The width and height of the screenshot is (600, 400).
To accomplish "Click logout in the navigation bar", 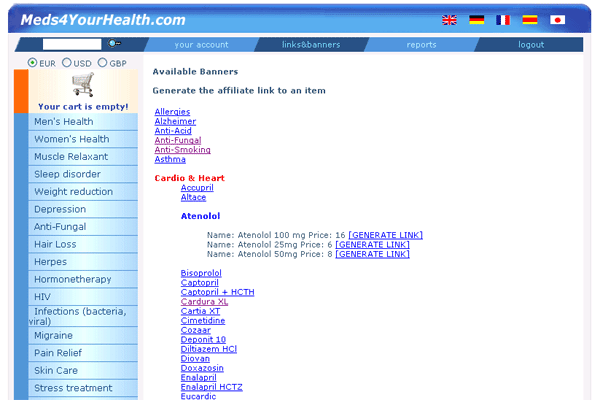I will tap(531, 45).
